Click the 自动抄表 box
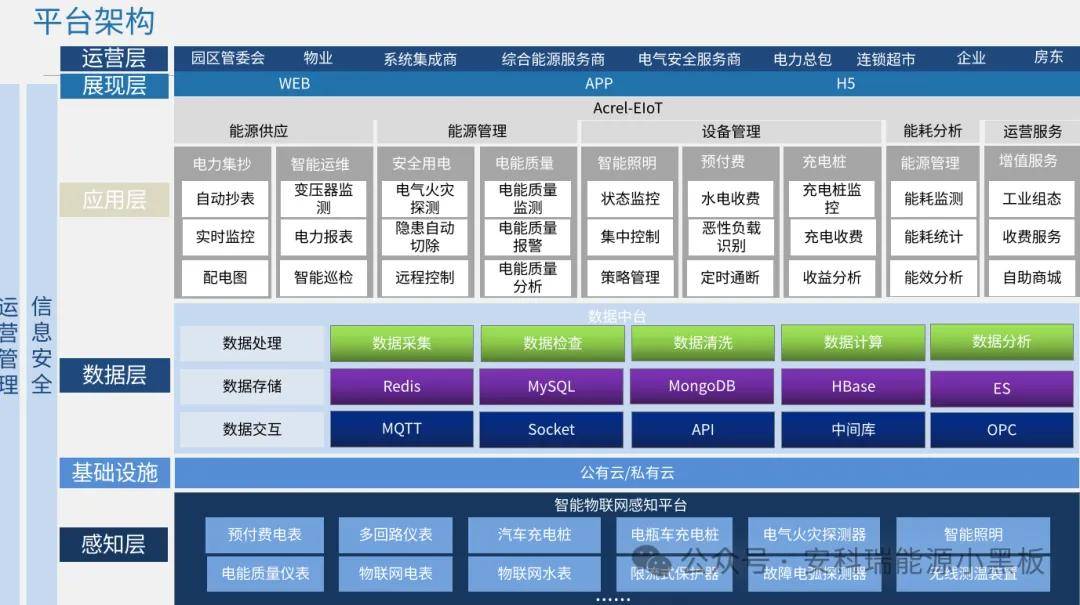1080x605 pixels. point(225,198)
